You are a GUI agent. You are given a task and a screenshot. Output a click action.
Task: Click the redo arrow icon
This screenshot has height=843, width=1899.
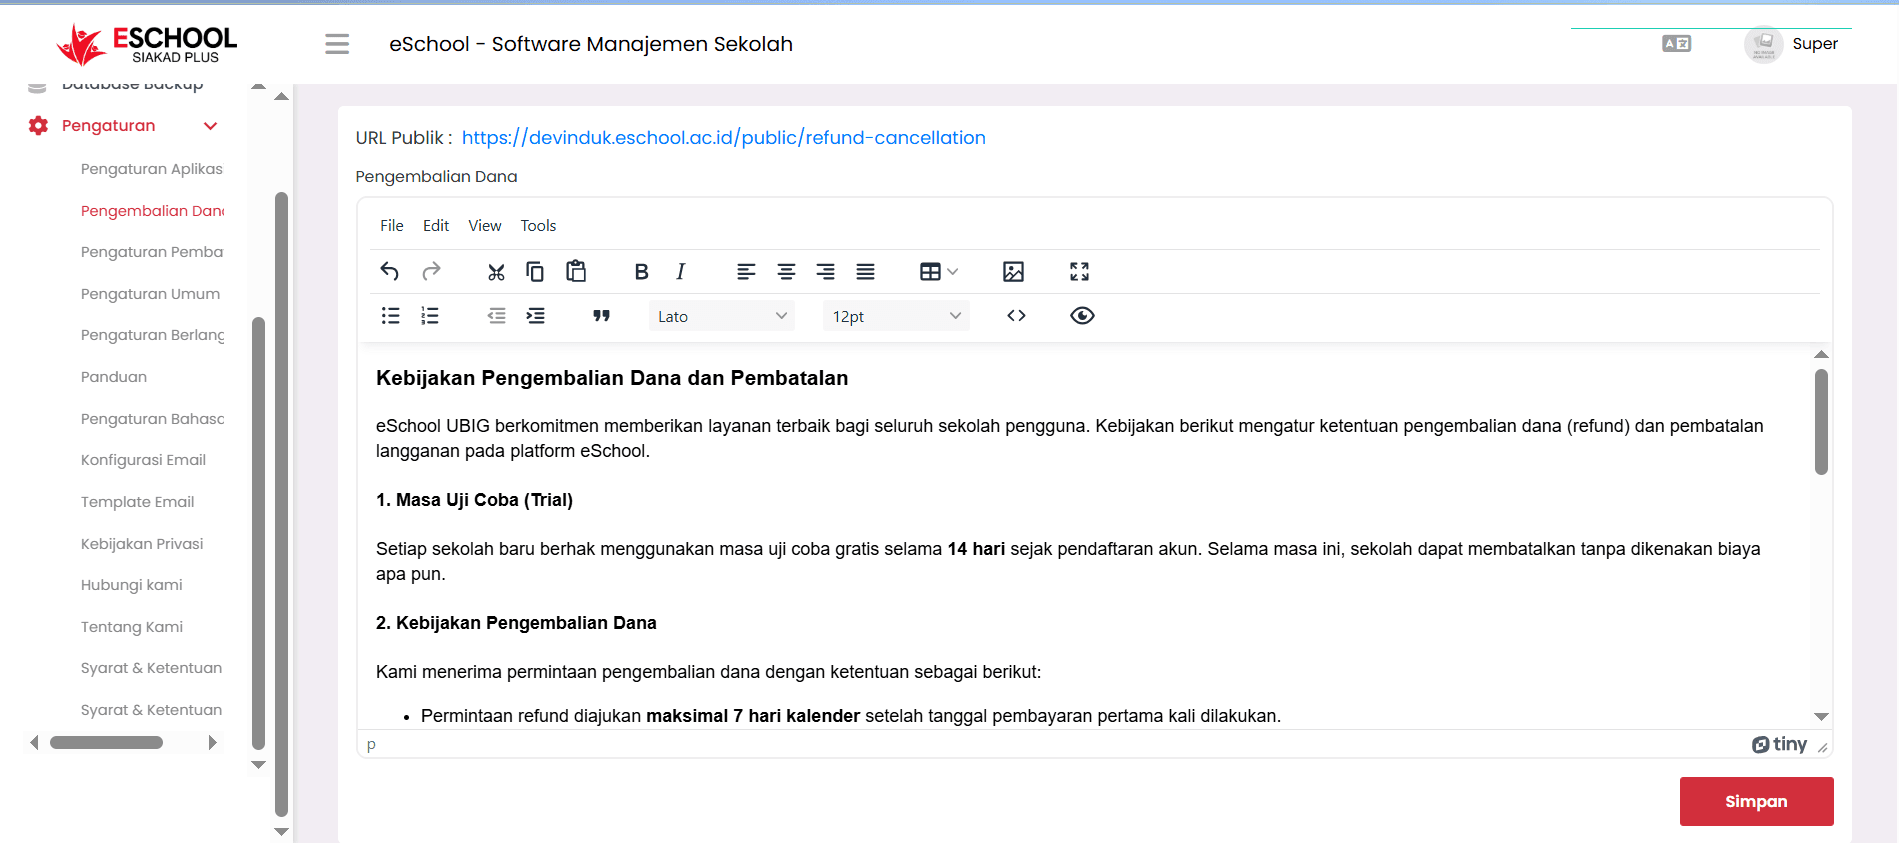coord(431,272)
